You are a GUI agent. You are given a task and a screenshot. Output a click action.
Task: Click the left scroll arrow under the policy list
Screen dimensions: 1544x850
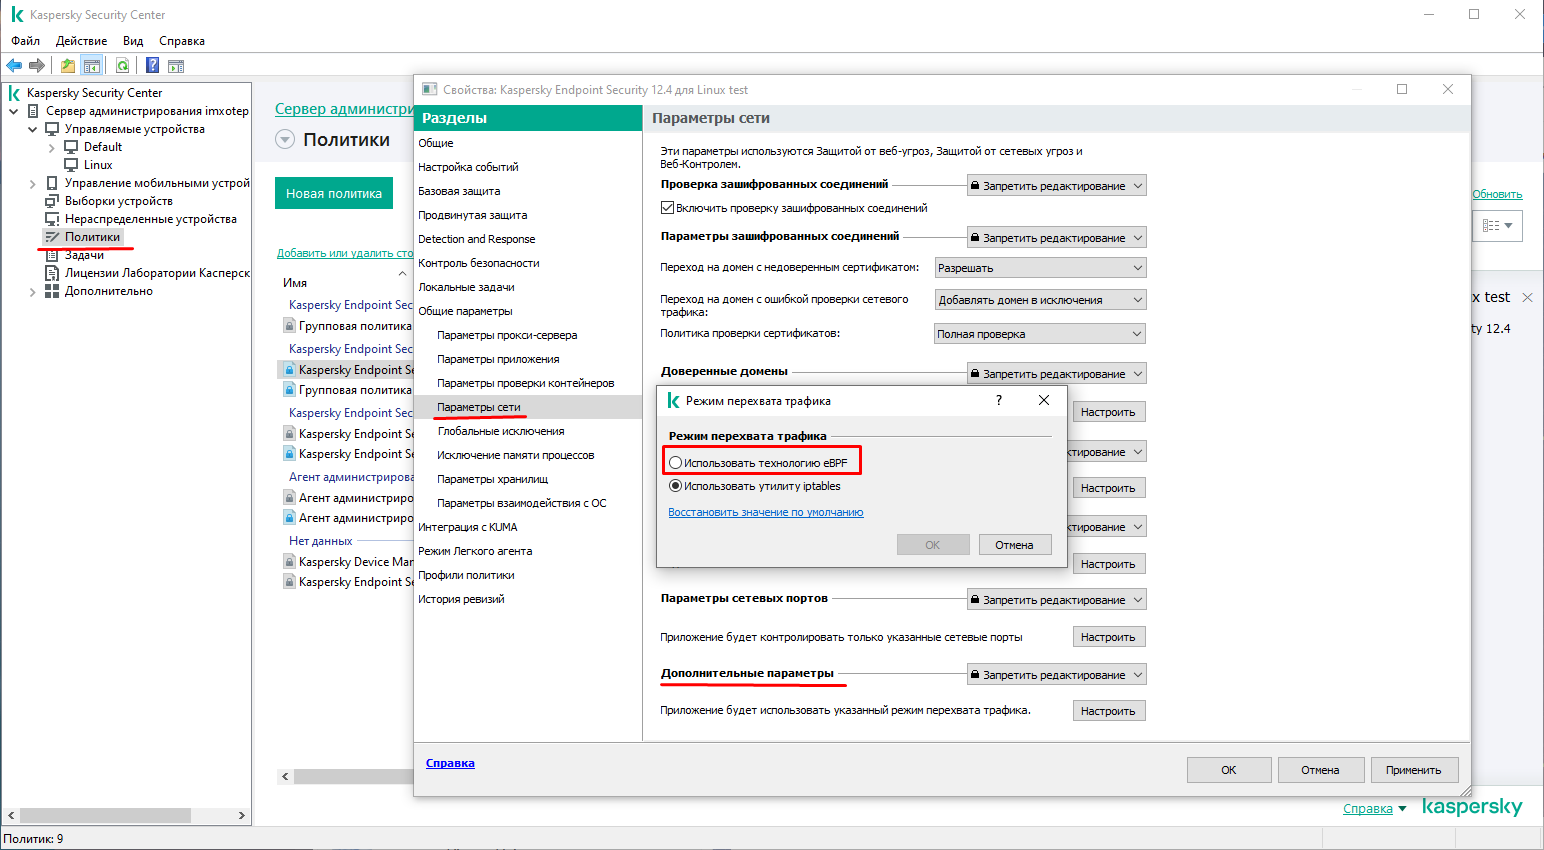click(285, 776)
